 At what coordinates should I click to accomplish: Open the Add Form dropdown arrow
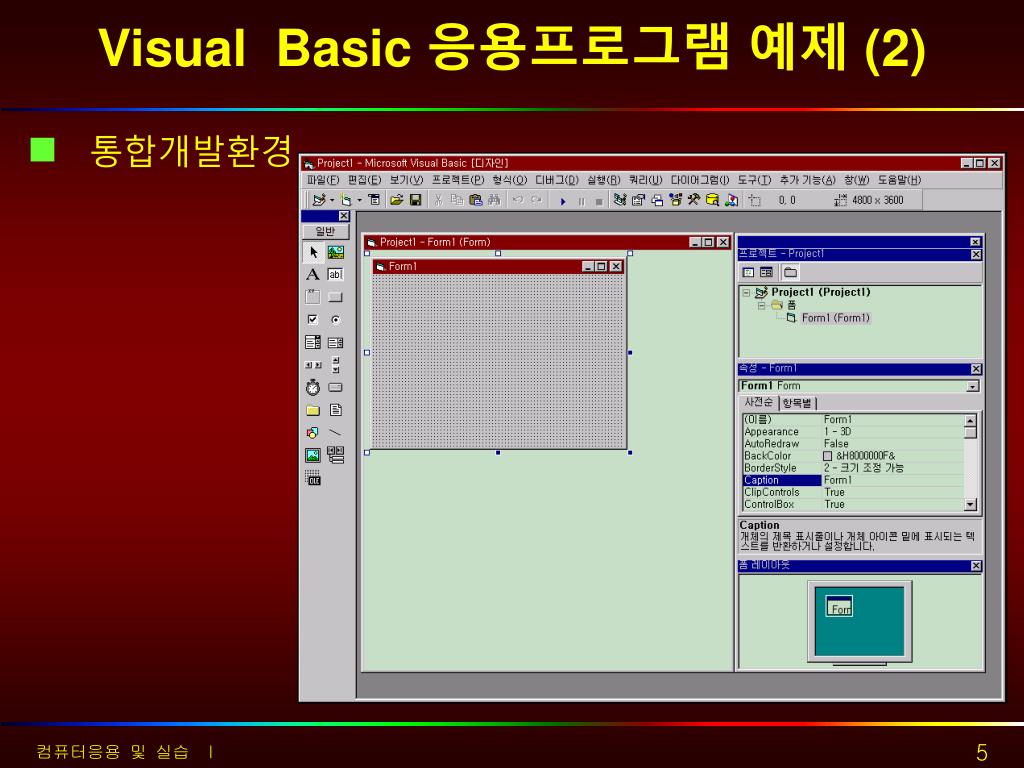click(x=359, y=200)
